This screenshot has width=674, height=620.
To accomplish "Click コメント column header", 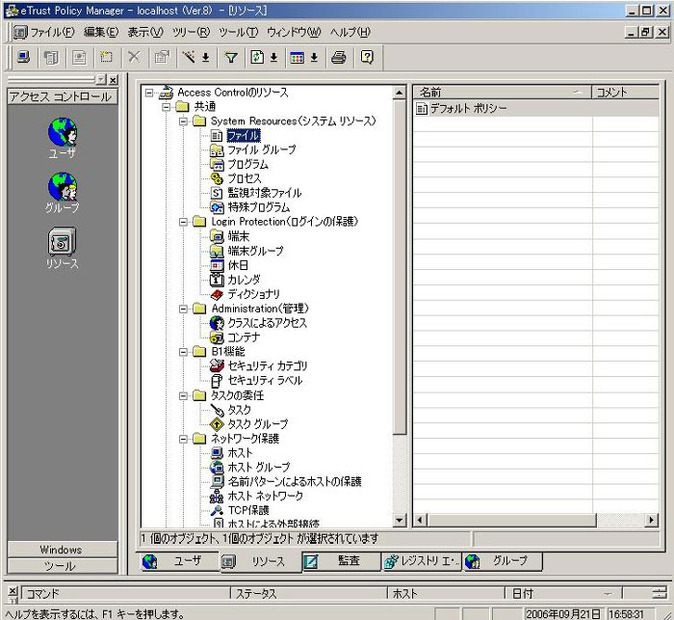I will pos(625,92).
